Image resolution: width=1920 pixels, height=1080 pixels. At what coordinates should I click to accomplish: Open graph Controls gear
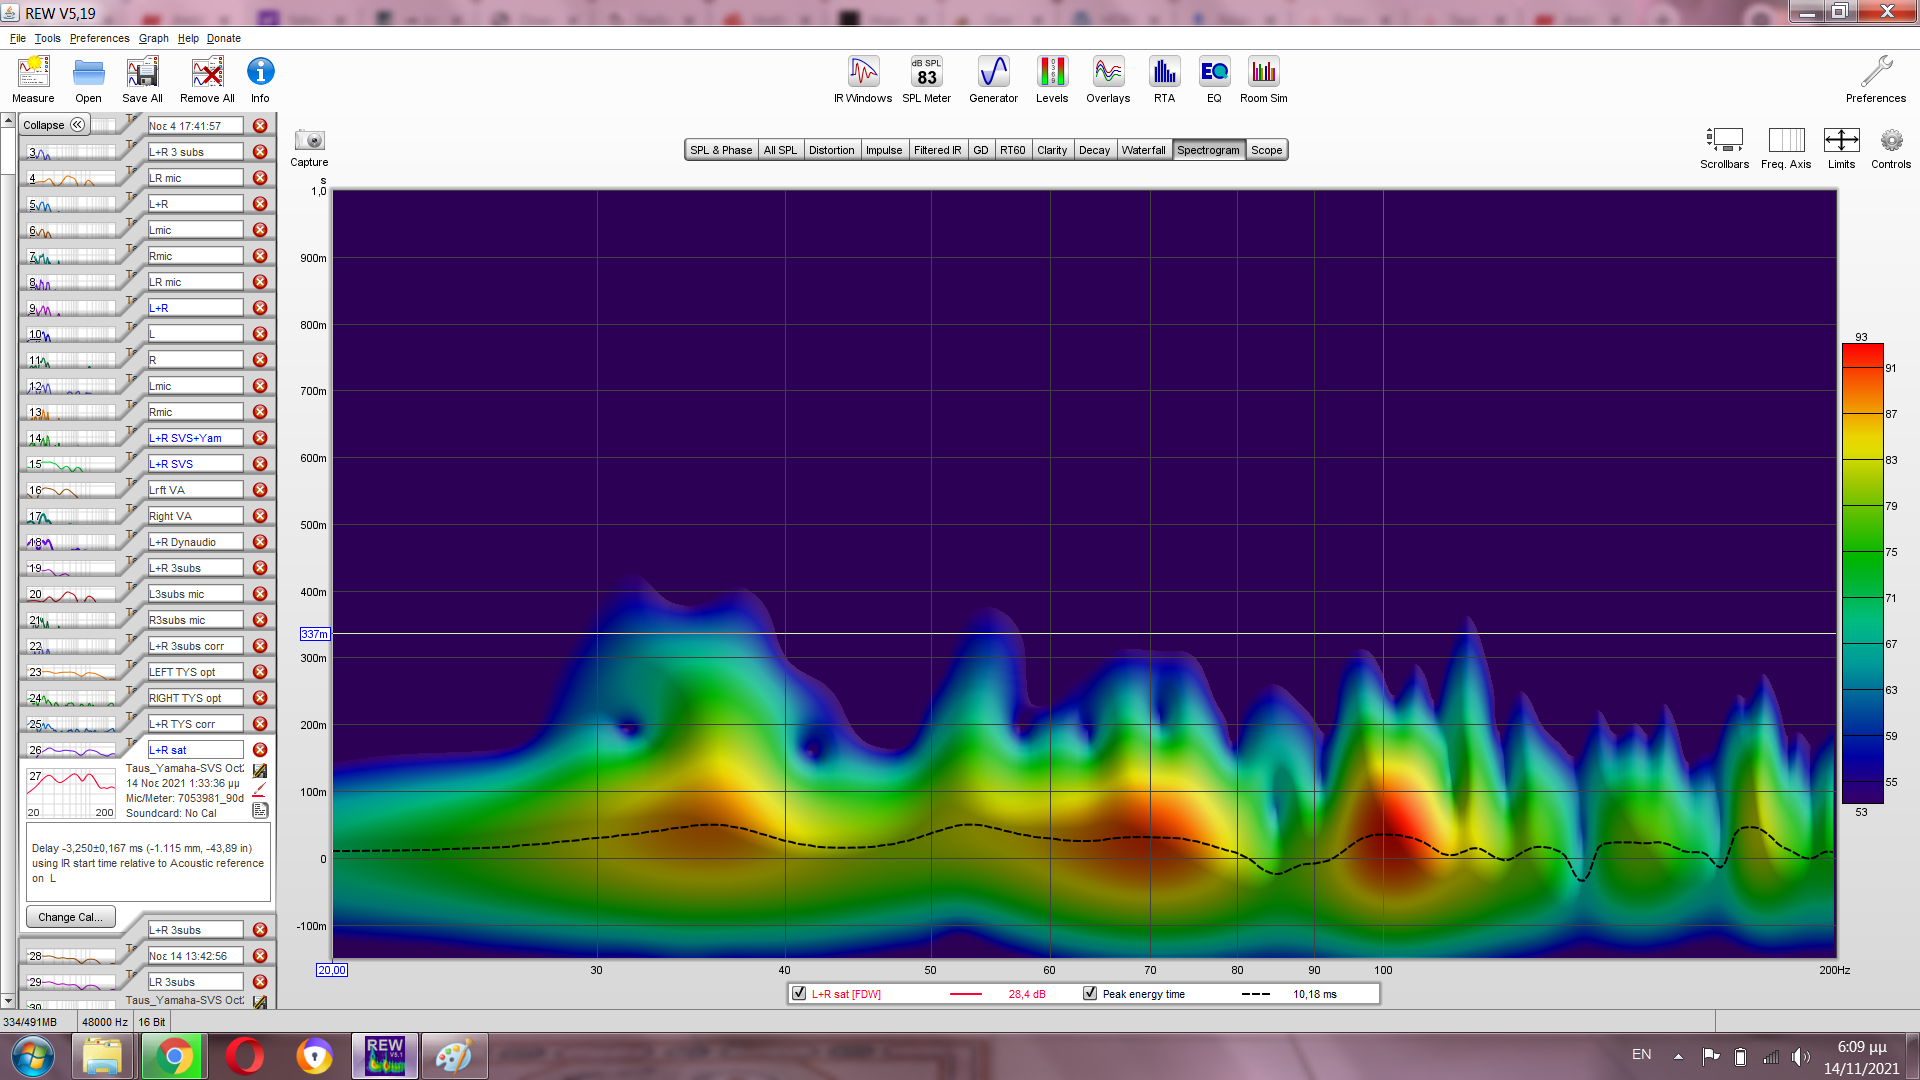point(1890,141)
